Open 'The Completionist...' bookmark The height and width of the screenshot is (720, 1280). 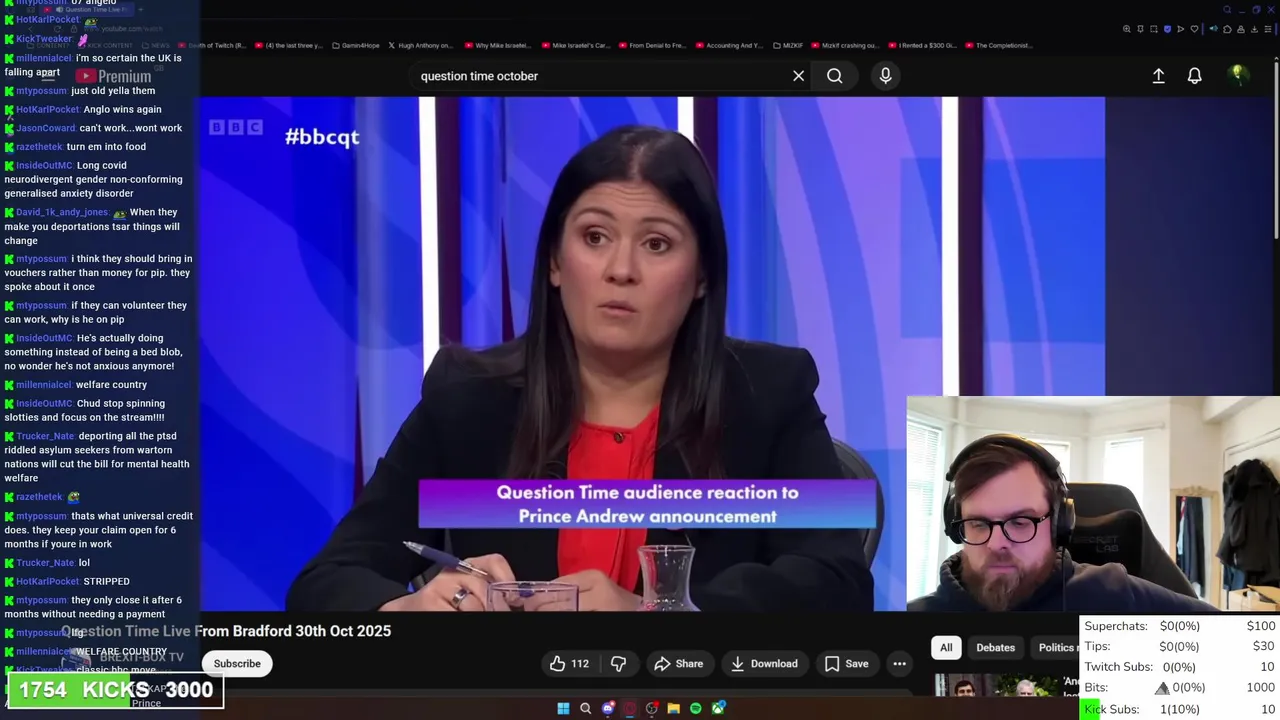coord(997,45)
